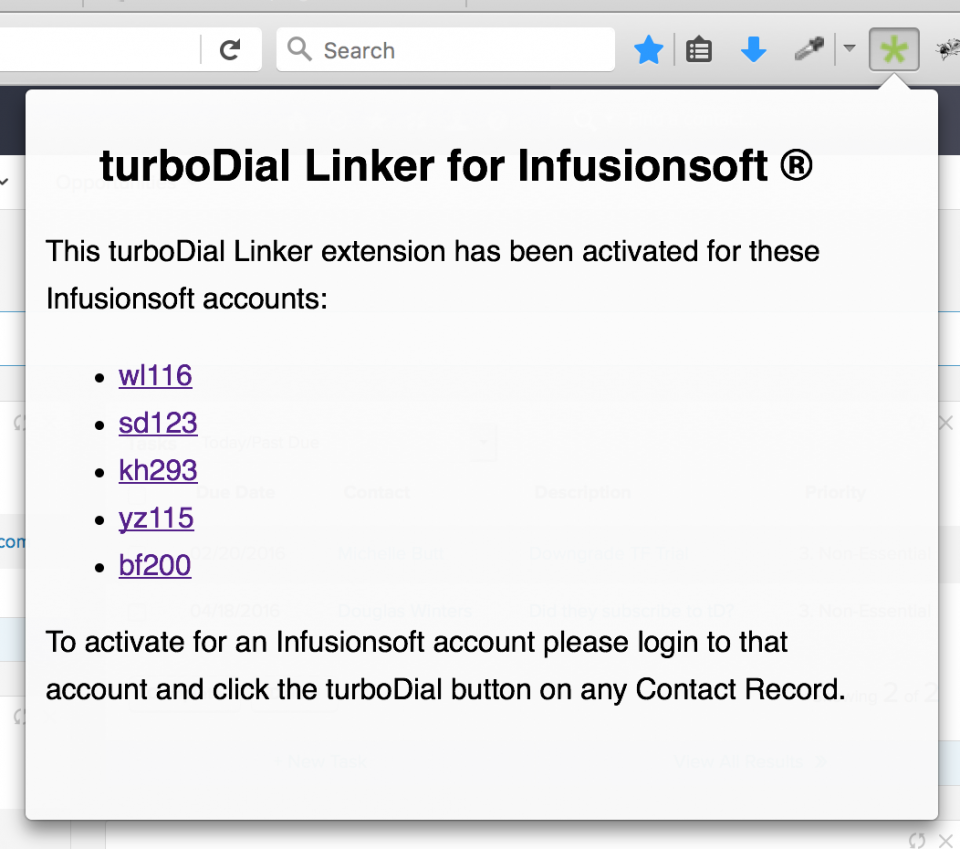Follow the sd123 account link
960x849 pixels.
click(158, 423)
